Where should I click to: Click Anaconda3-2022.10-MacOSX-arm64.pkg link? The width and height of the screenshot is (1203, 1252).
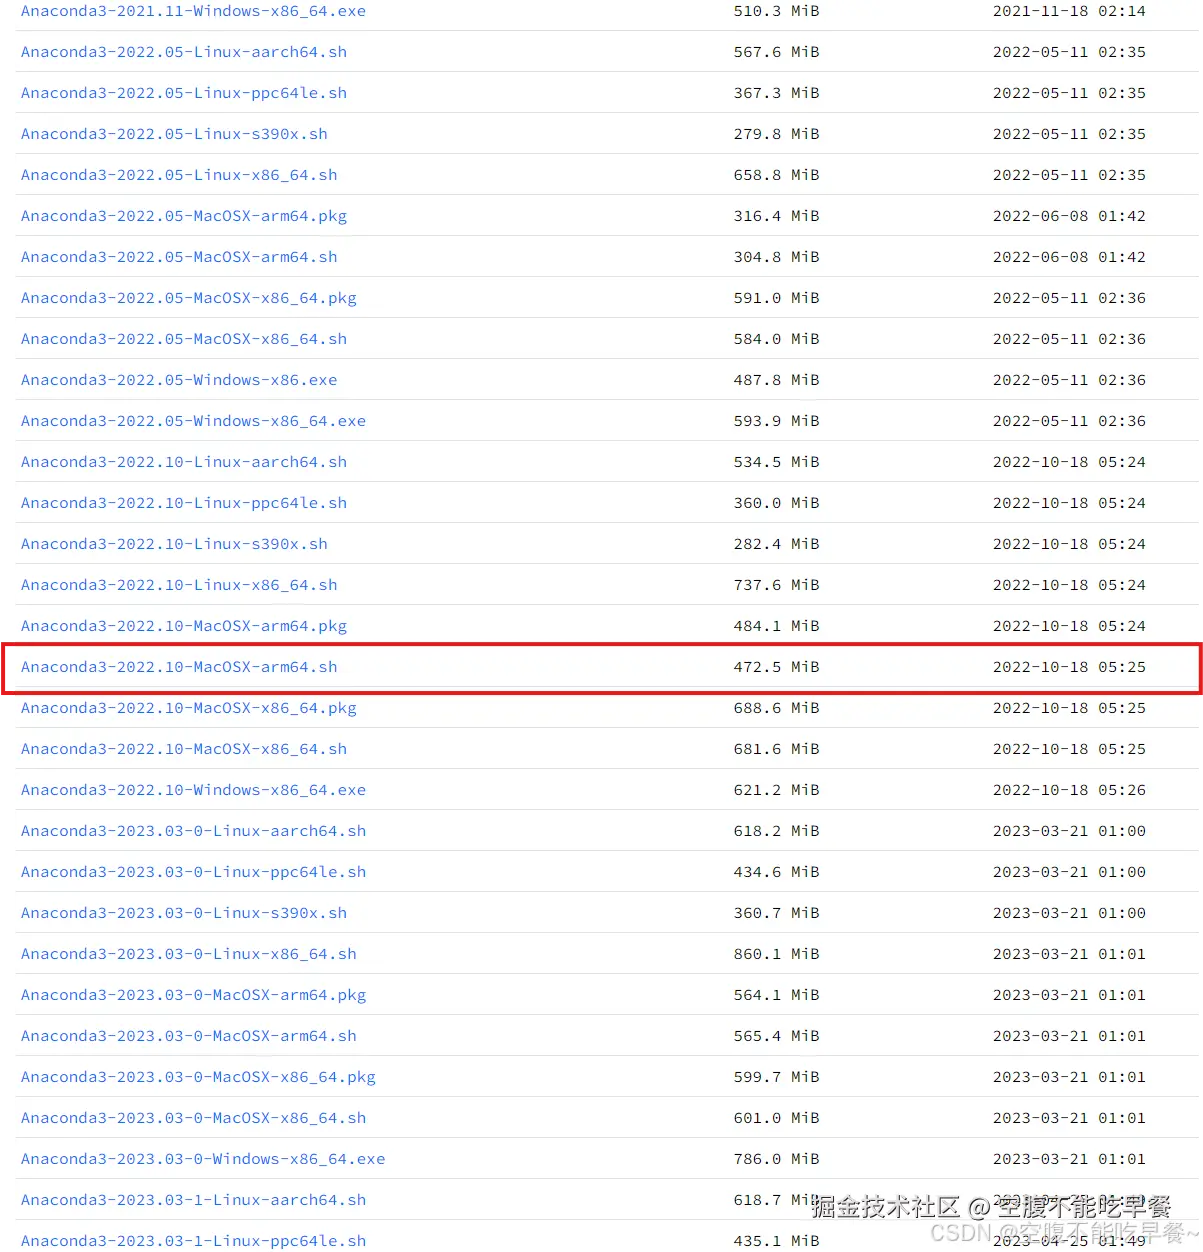click(184, 626)
